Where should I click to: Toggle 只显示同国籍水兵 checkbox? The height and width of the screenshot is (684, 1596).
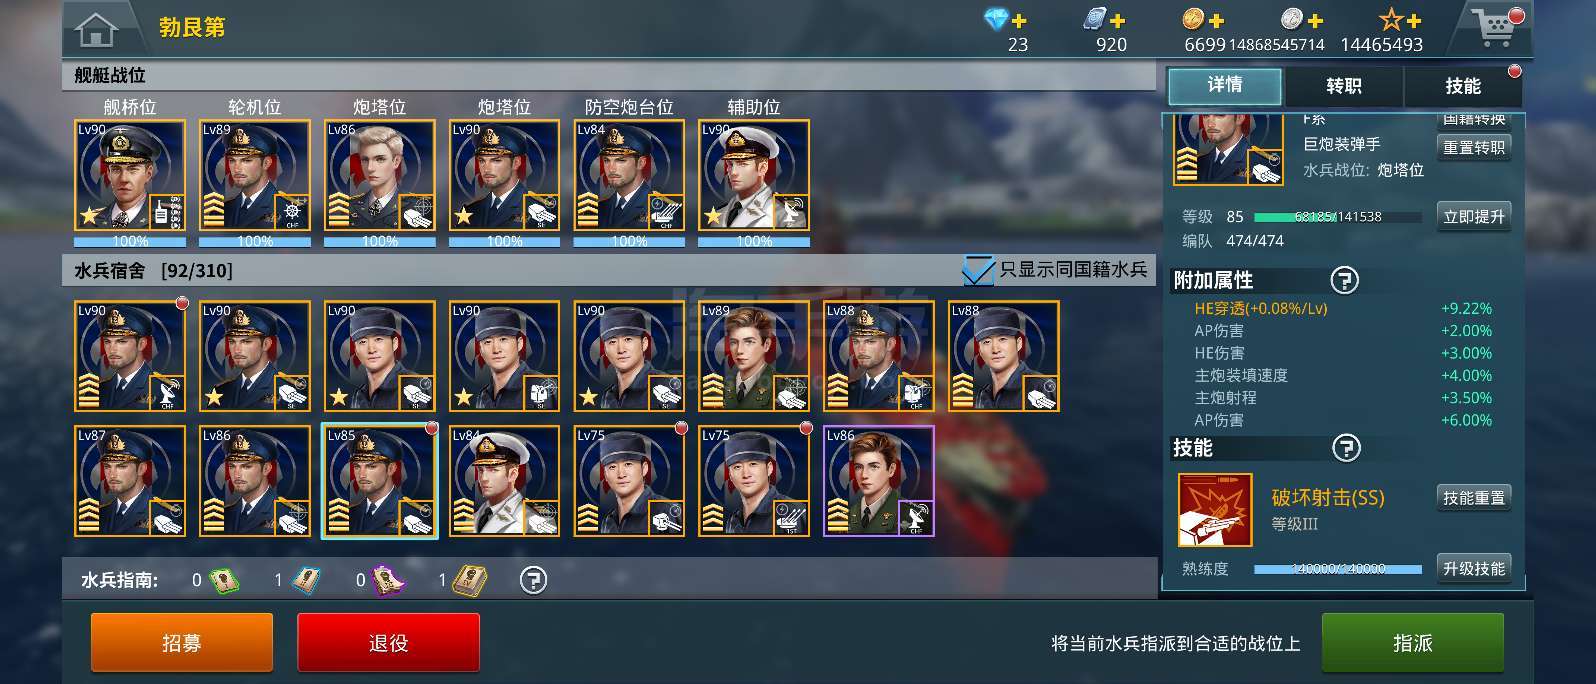977,270
